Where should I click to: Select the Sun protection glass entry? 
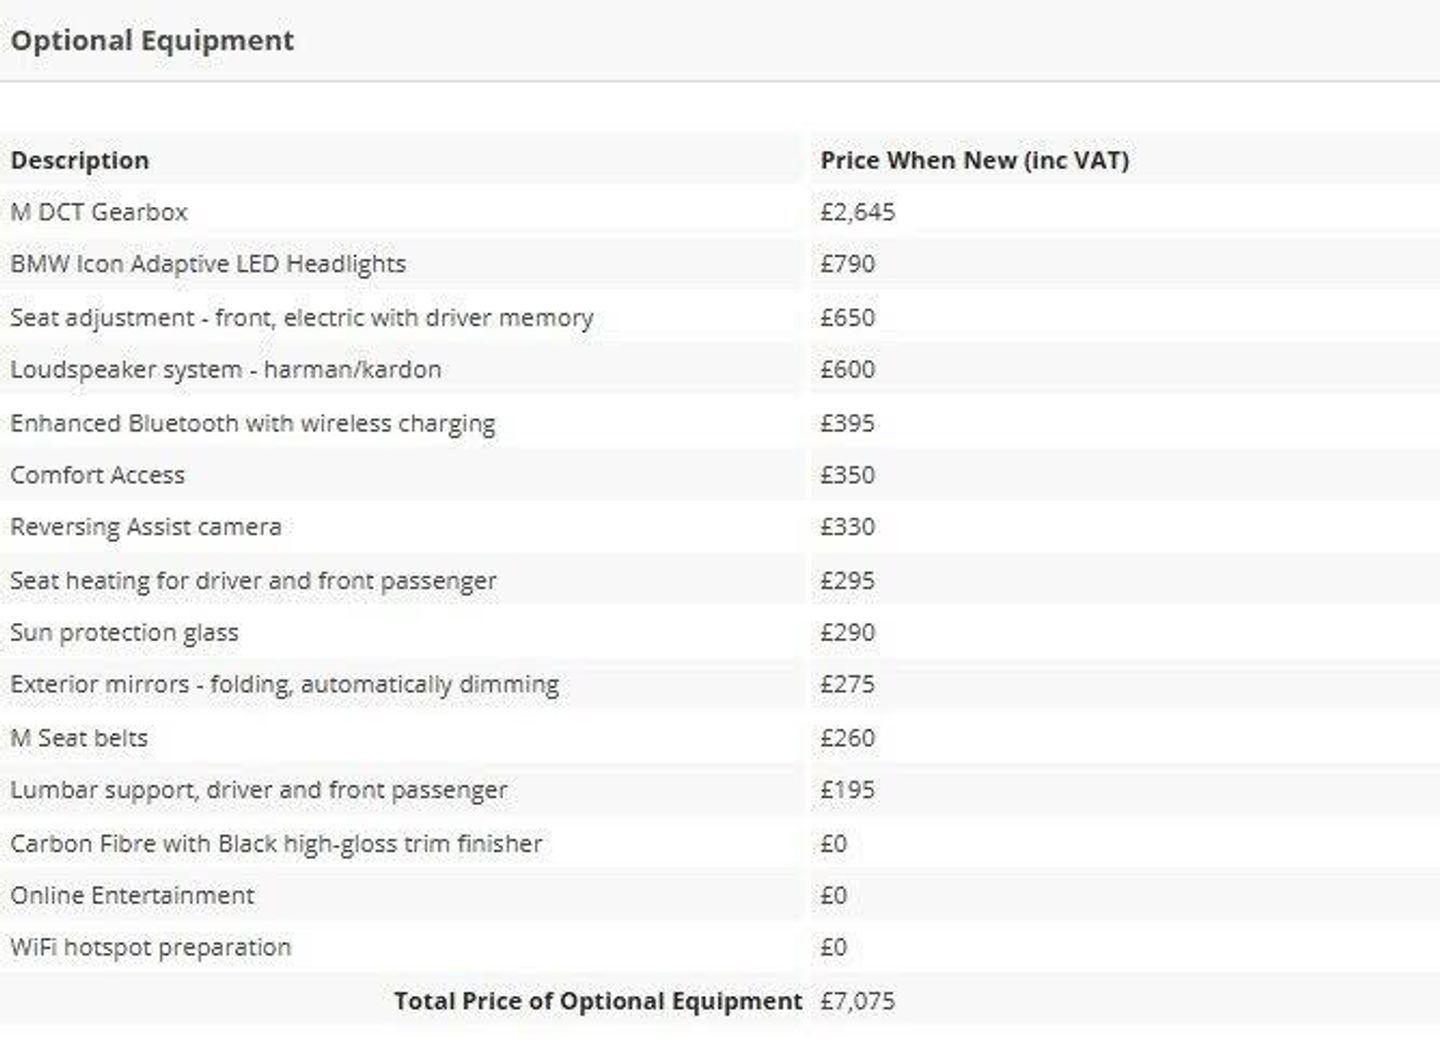(x=124, y=633)
